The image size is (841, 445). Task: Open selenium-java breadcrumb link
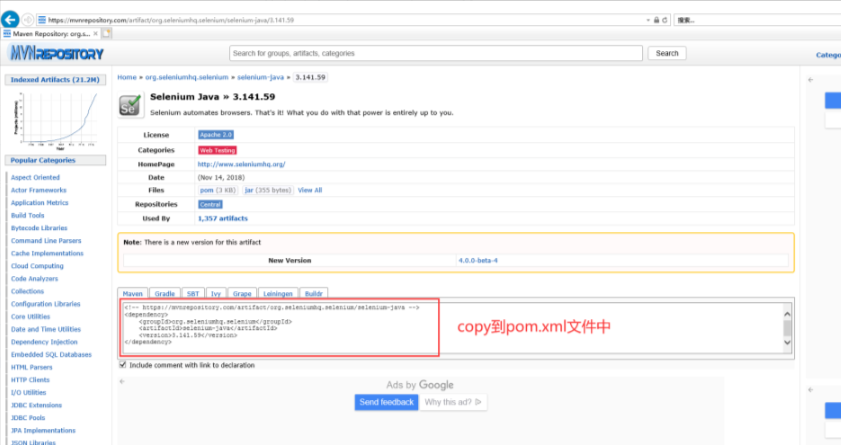pyautogui.click(x=261, y=77)
